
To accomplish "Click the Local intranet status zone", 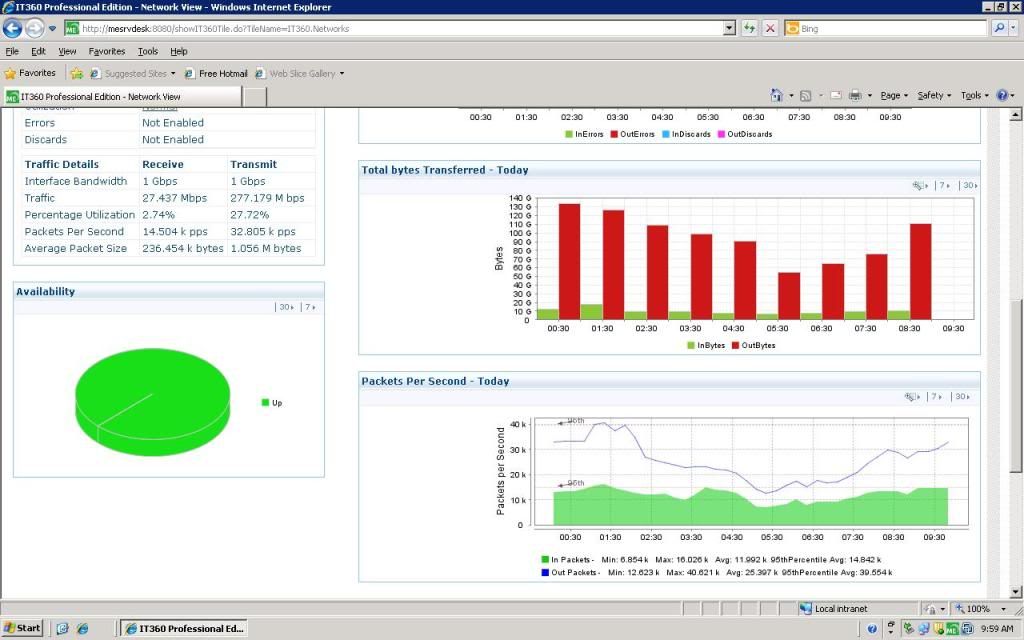I will click(x=834, y=609).
